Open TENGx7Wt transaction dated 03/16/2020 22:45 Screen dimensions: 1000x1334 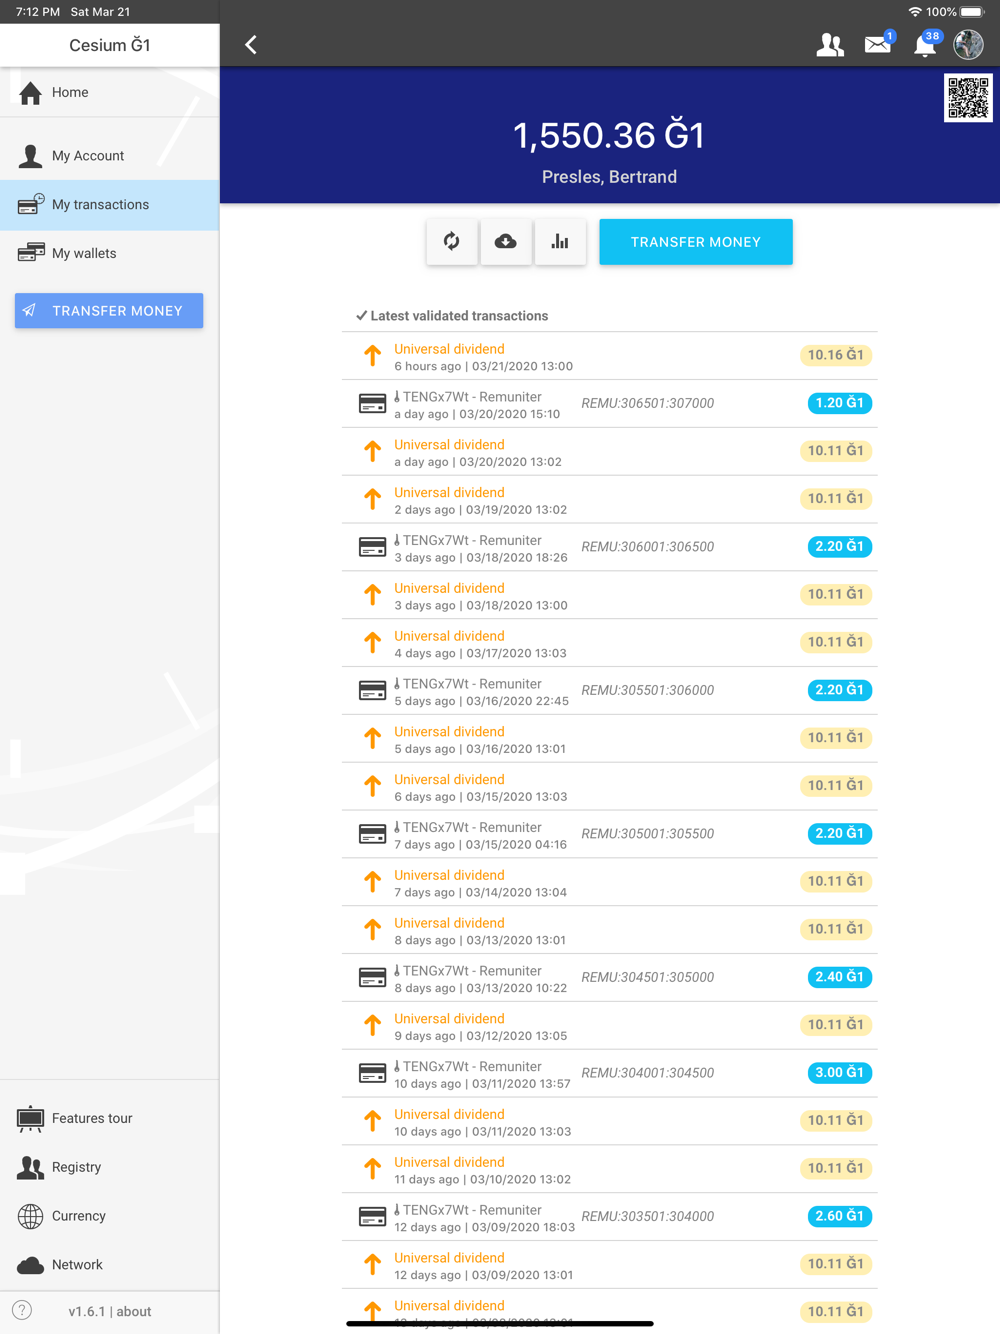pyautogui.click(x=610, y=691)
